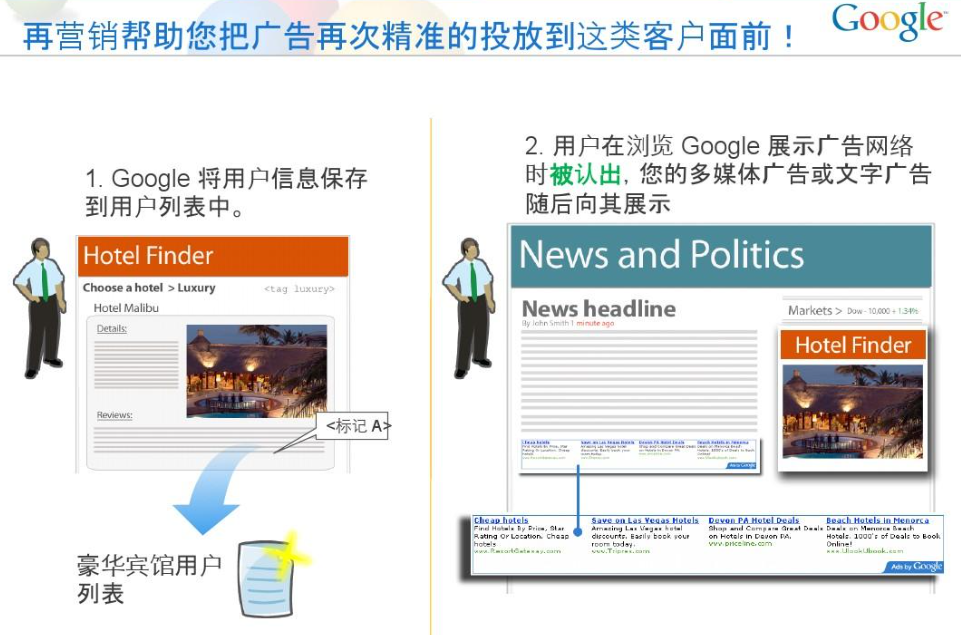The image size is (961, 635).
Task: Click the 'By John Smith' byline
Action: (545, 323)
